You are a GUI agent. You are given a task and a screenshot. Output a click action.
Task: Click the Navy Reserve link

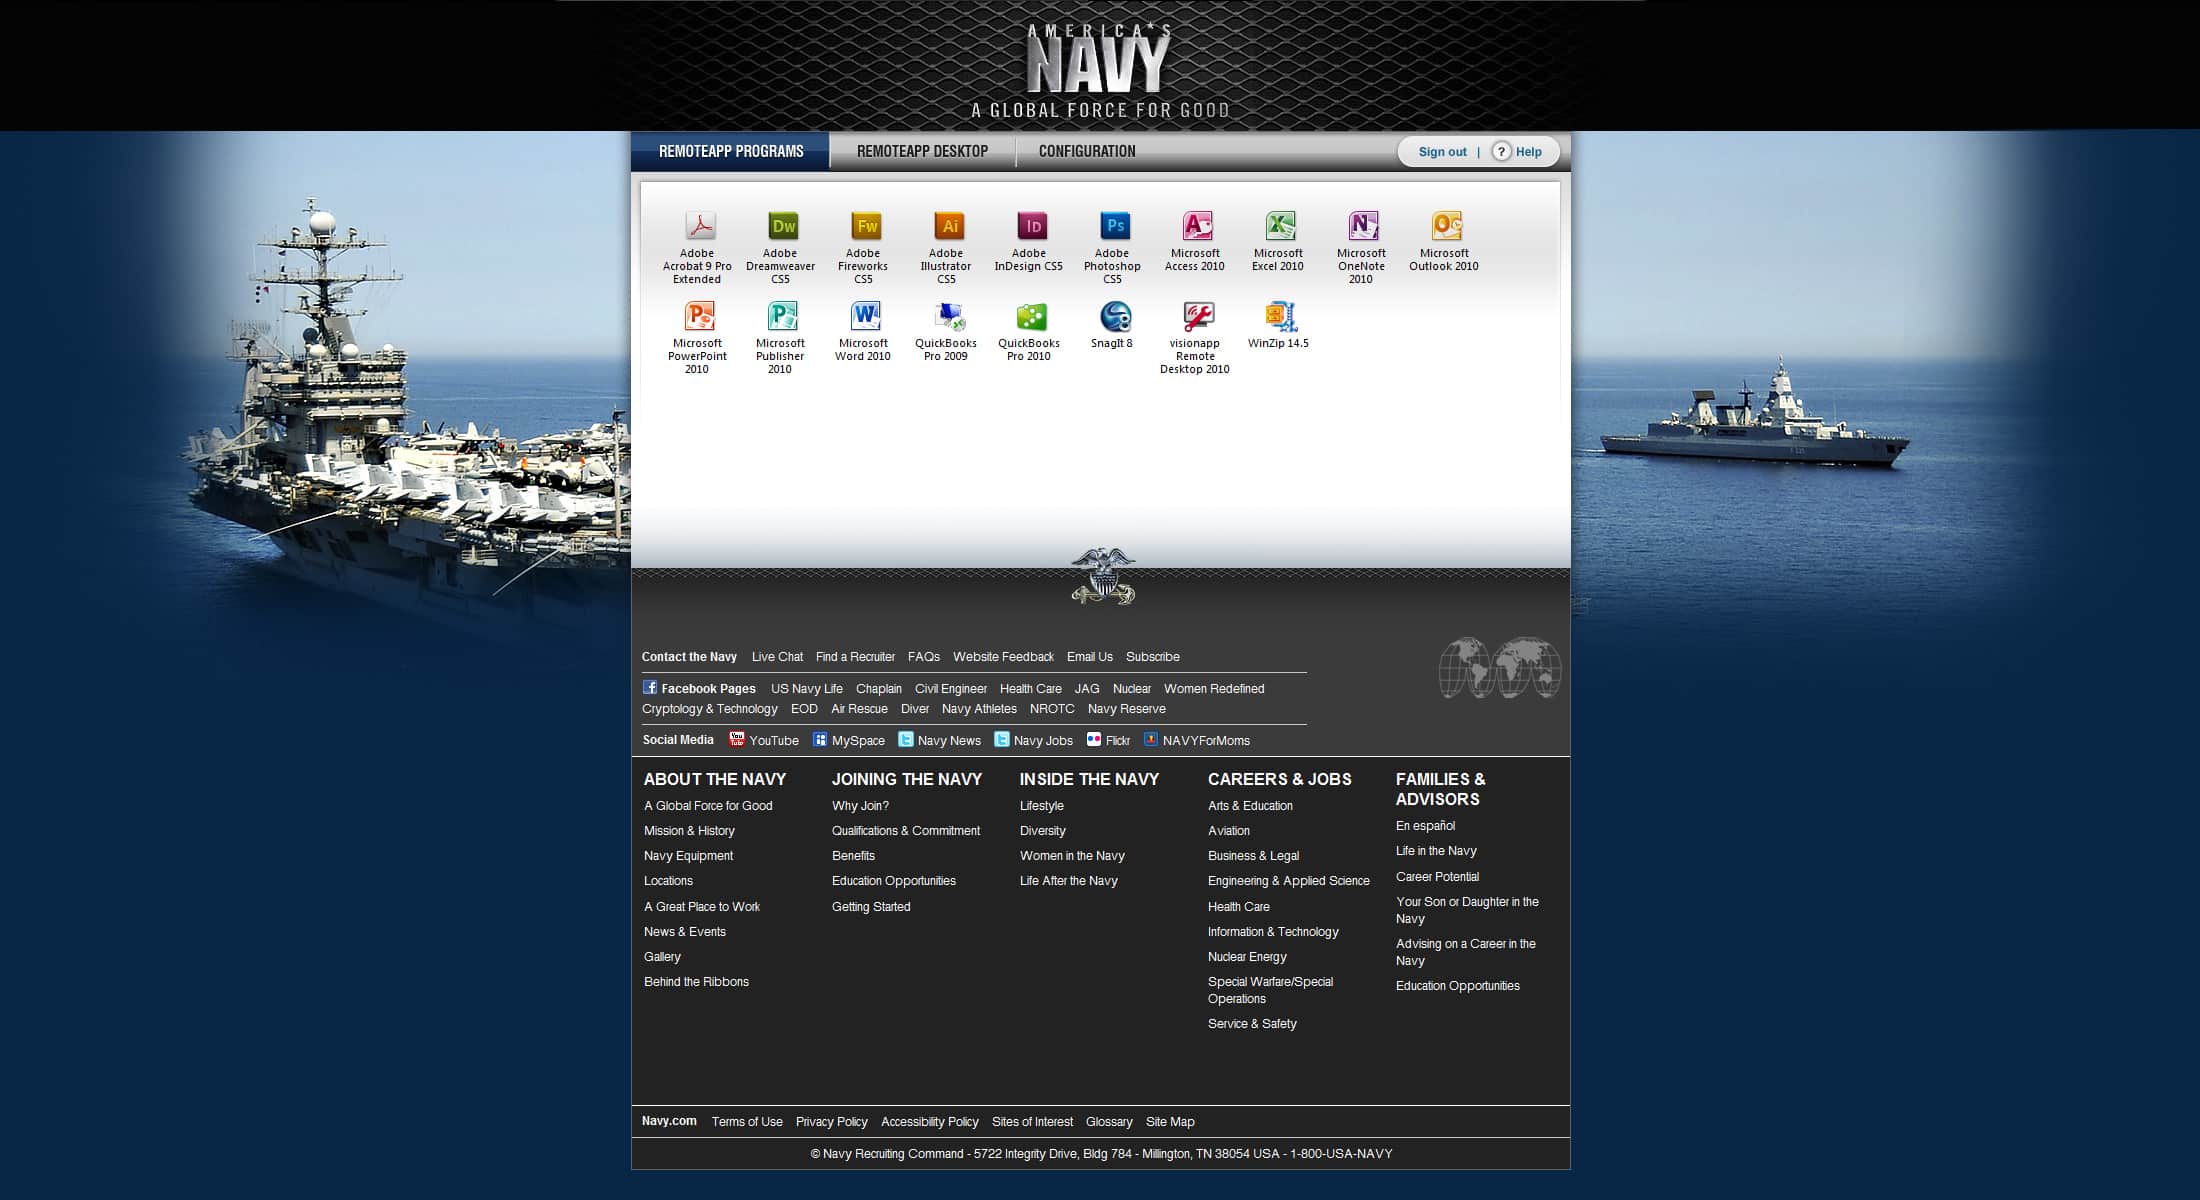tap(1127, 709)
